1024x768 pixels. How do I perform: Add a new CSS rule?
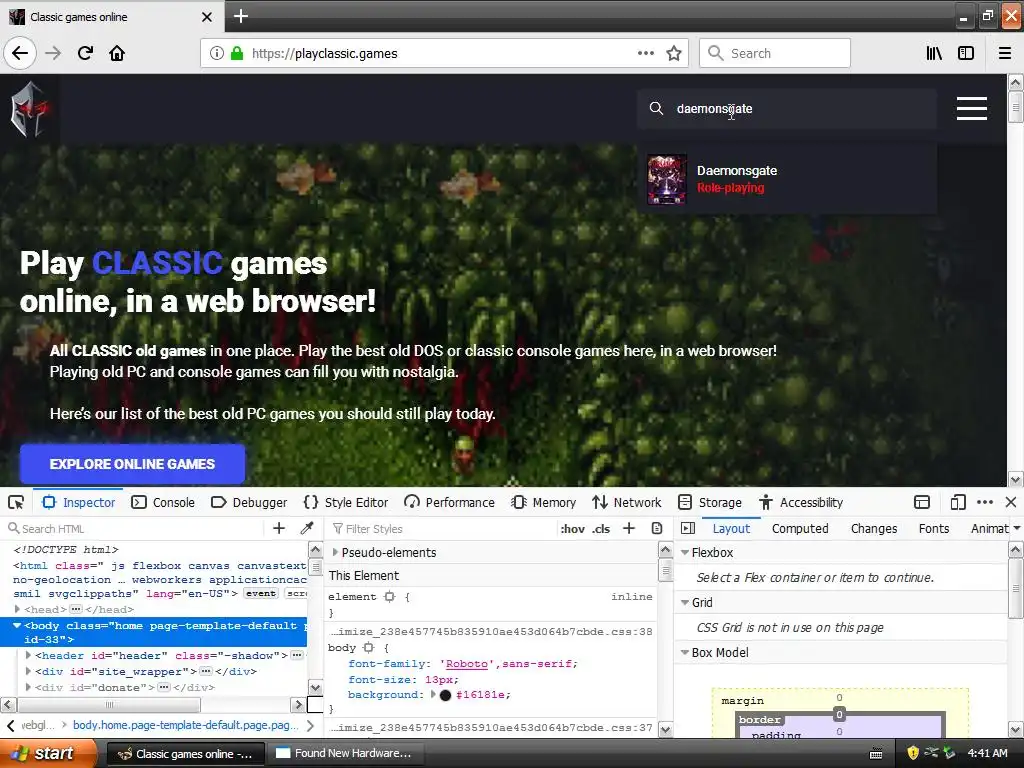629,528
